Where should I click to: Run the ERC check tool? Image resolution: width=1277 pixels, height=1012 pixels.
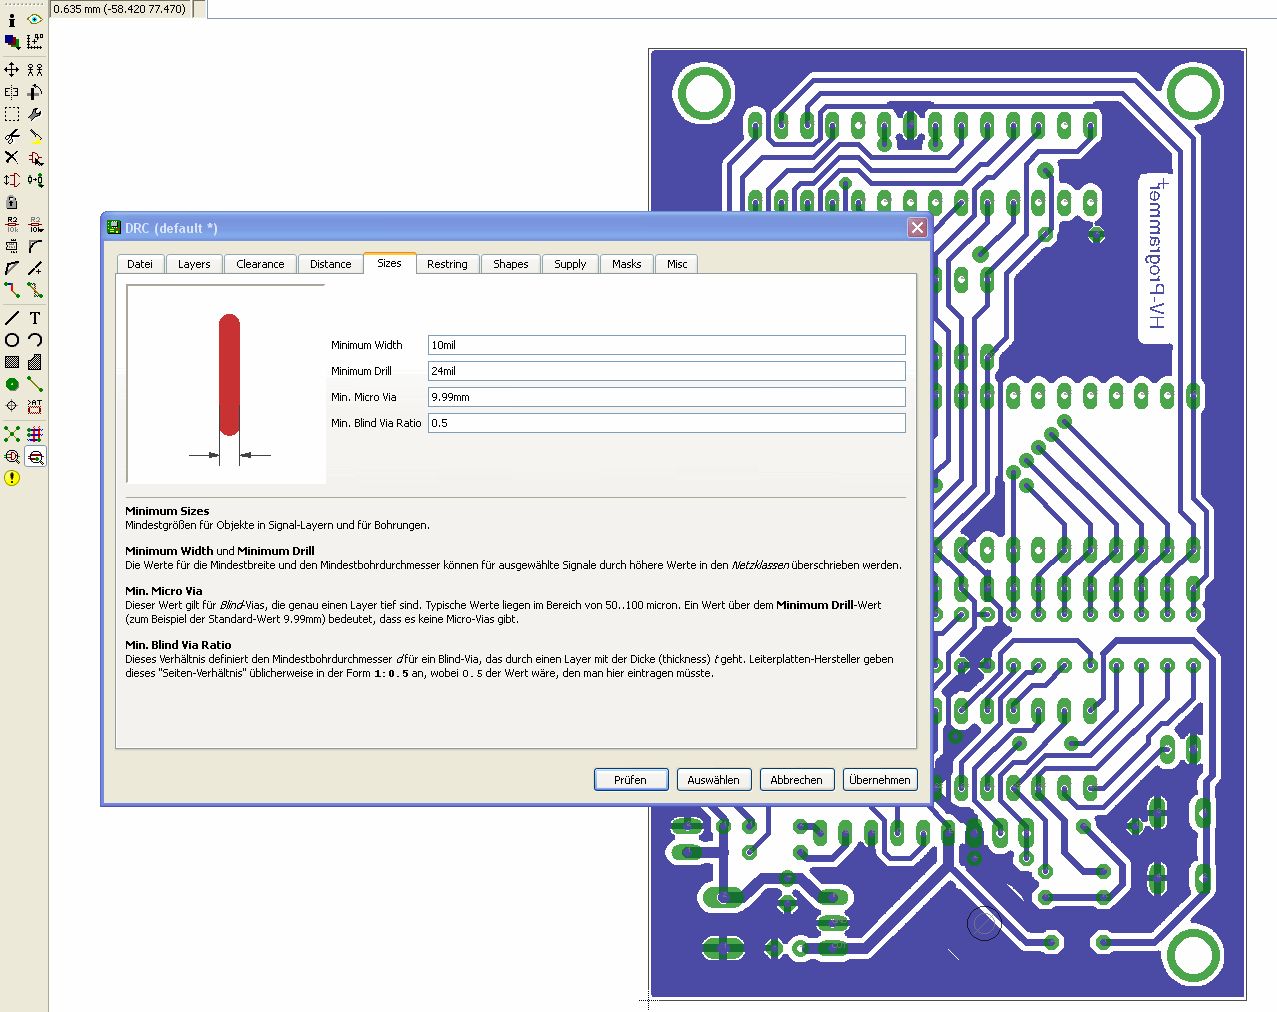pyautogui.click(x=12, y=456)
